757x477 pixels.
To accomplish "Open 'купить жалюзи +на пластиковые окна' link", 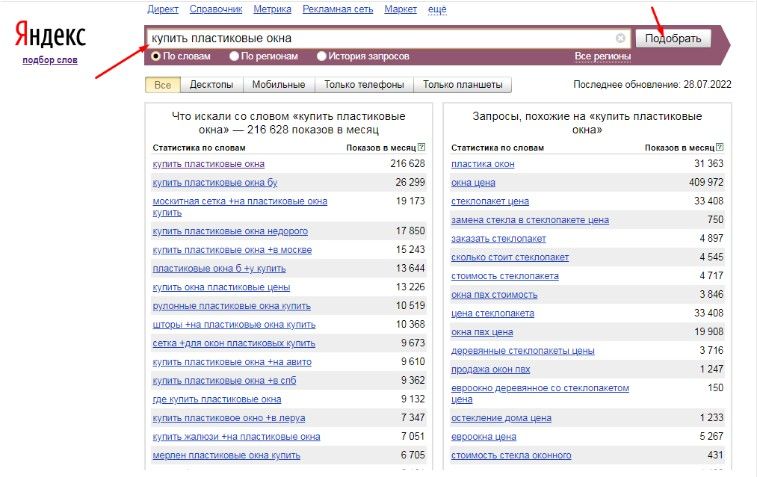I will pyautogui.click(x=237, y=437).
